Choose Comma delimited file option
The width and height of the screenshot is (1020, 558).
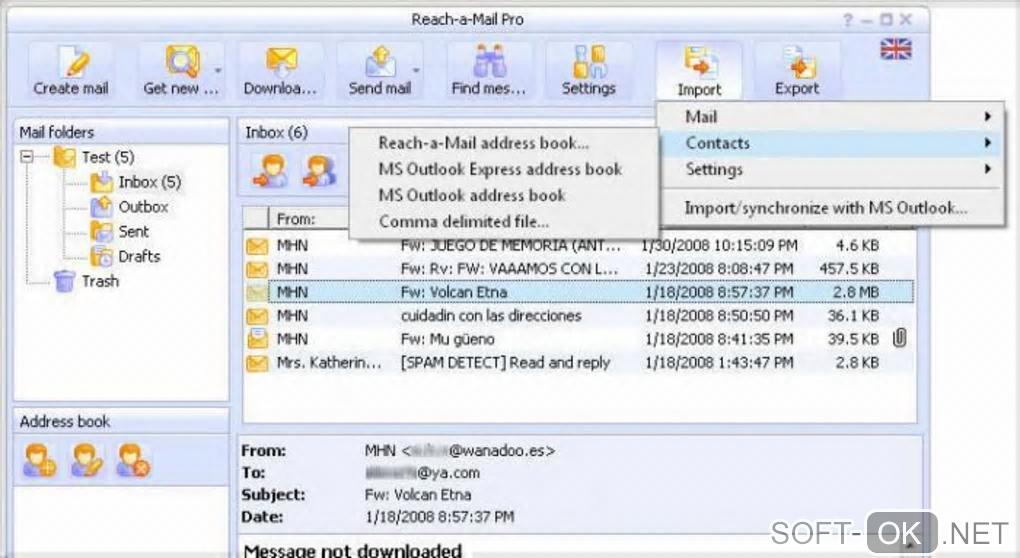click(x=464, y=221)
